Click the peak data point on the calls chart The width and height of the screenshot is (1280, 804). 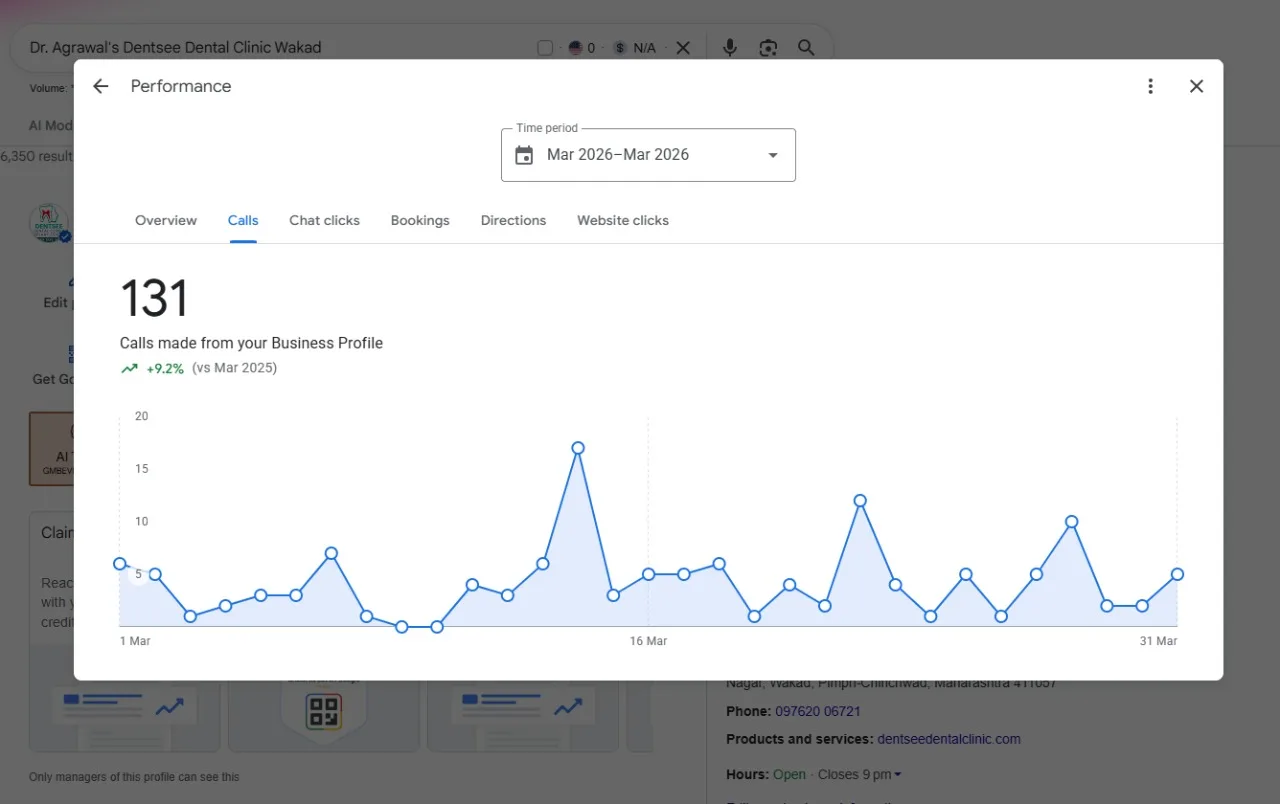click(x=578, y=448)
